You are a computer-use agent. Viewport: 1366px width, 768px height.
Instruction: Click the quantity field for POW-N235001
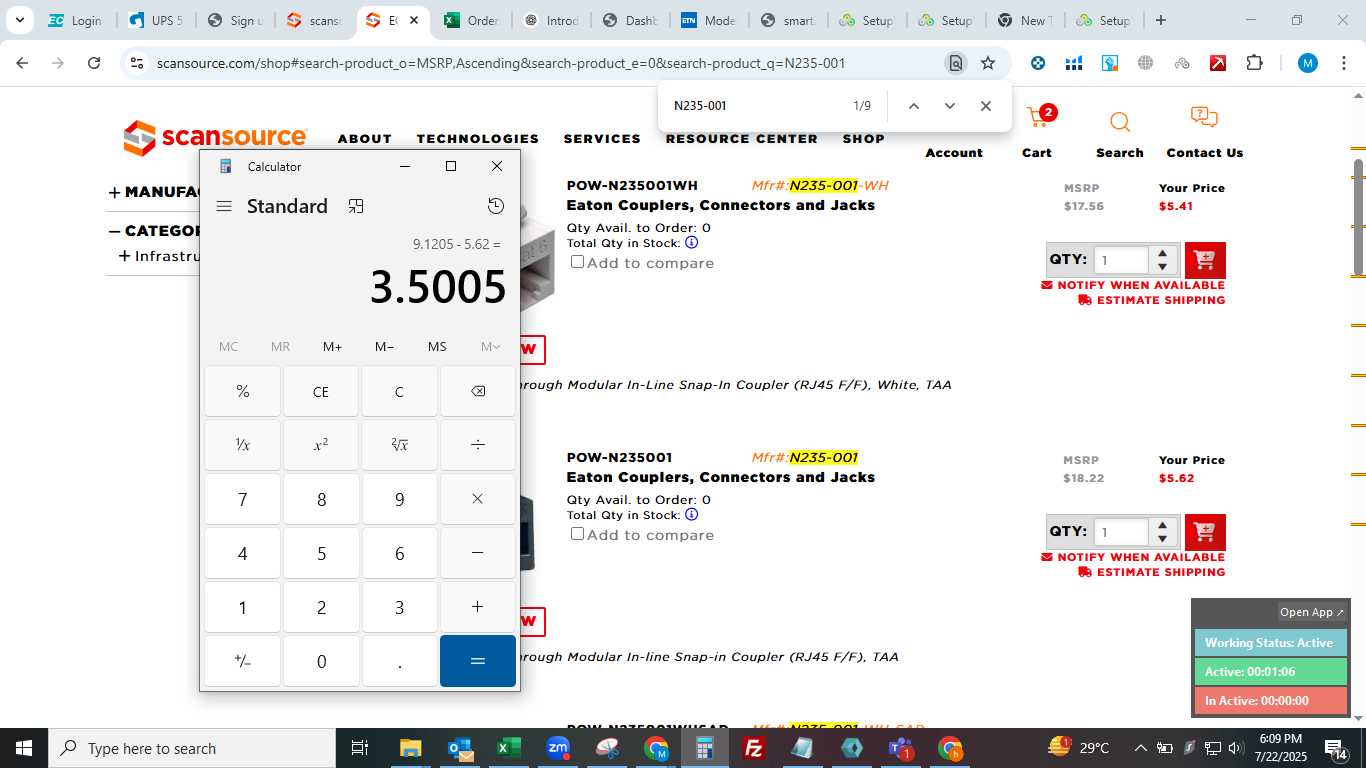1121,532
